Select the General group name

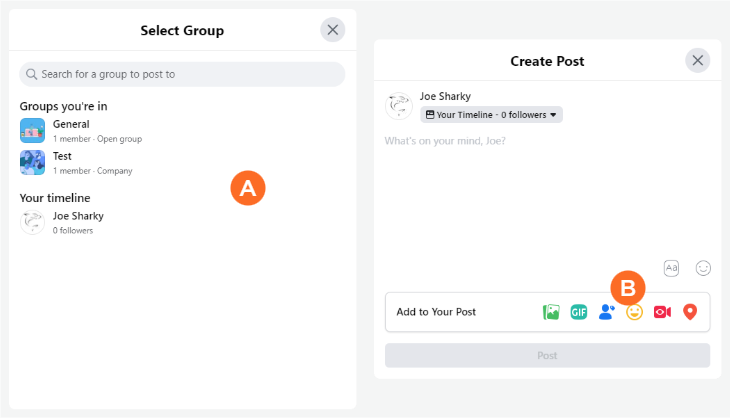click(71, 124)
